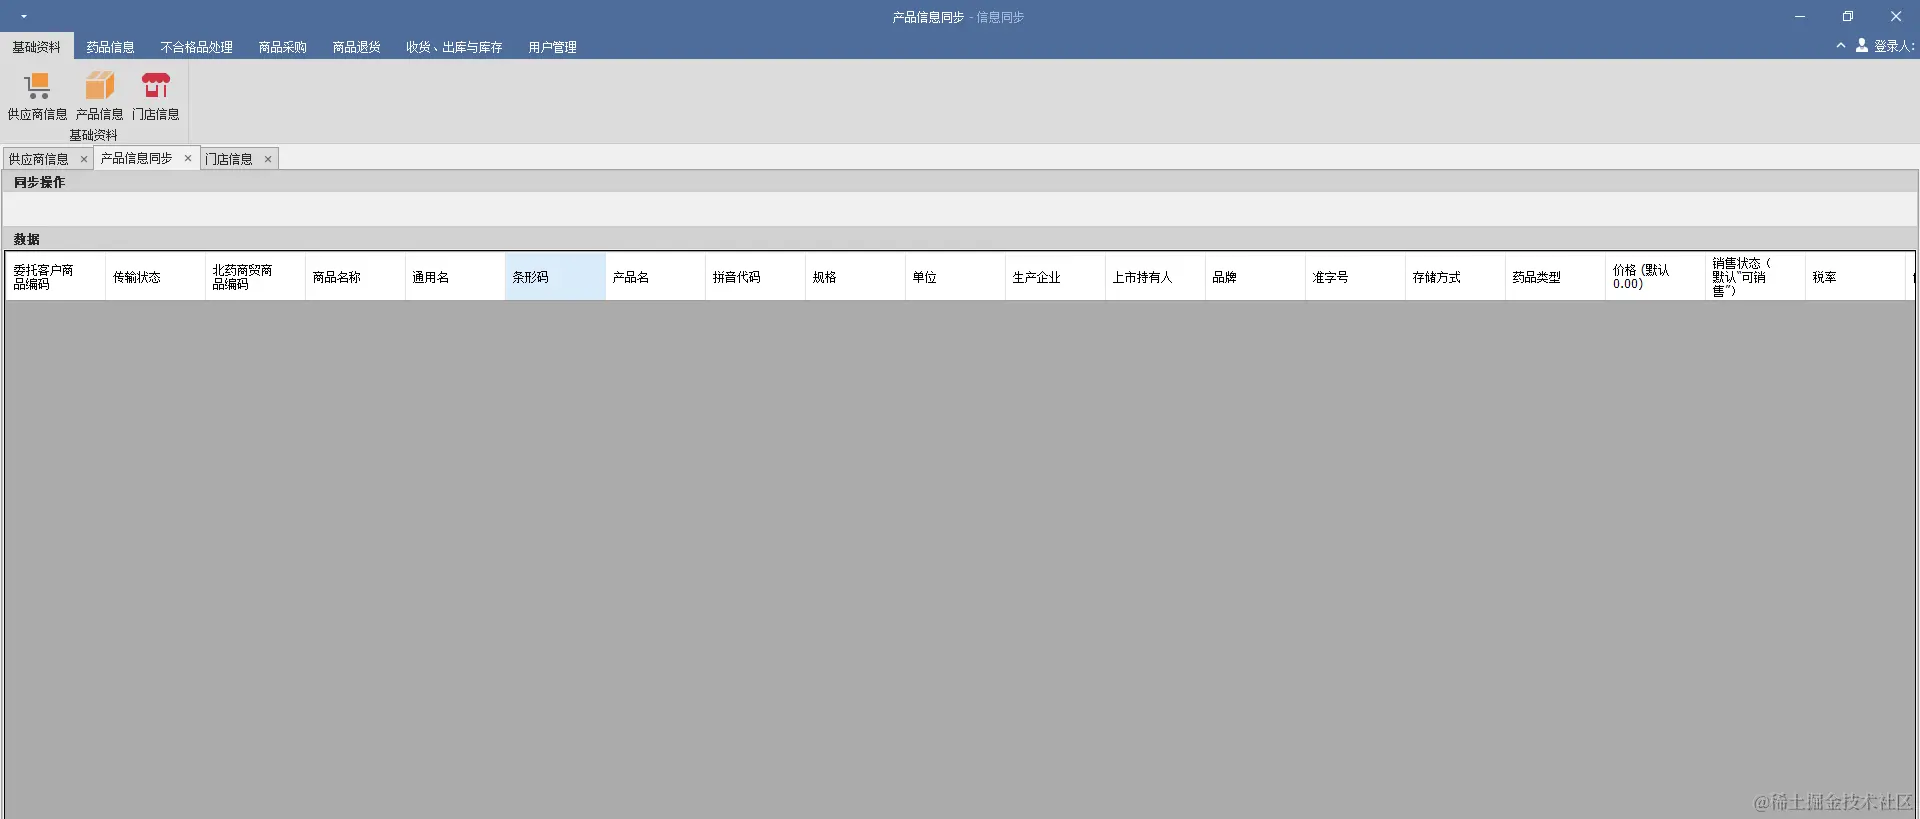Screen dimensions: 1920x819
Task: Collapse the ribbon with the caret arrow
Action: (1840, 46)
